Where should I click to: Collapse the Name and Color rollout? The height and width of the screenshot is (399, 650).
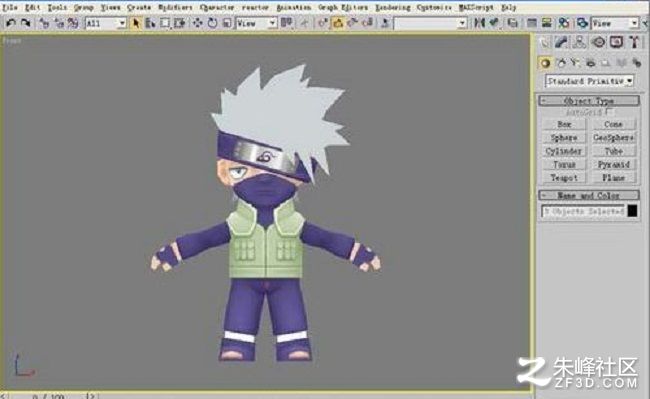click(x=589, y=195)
